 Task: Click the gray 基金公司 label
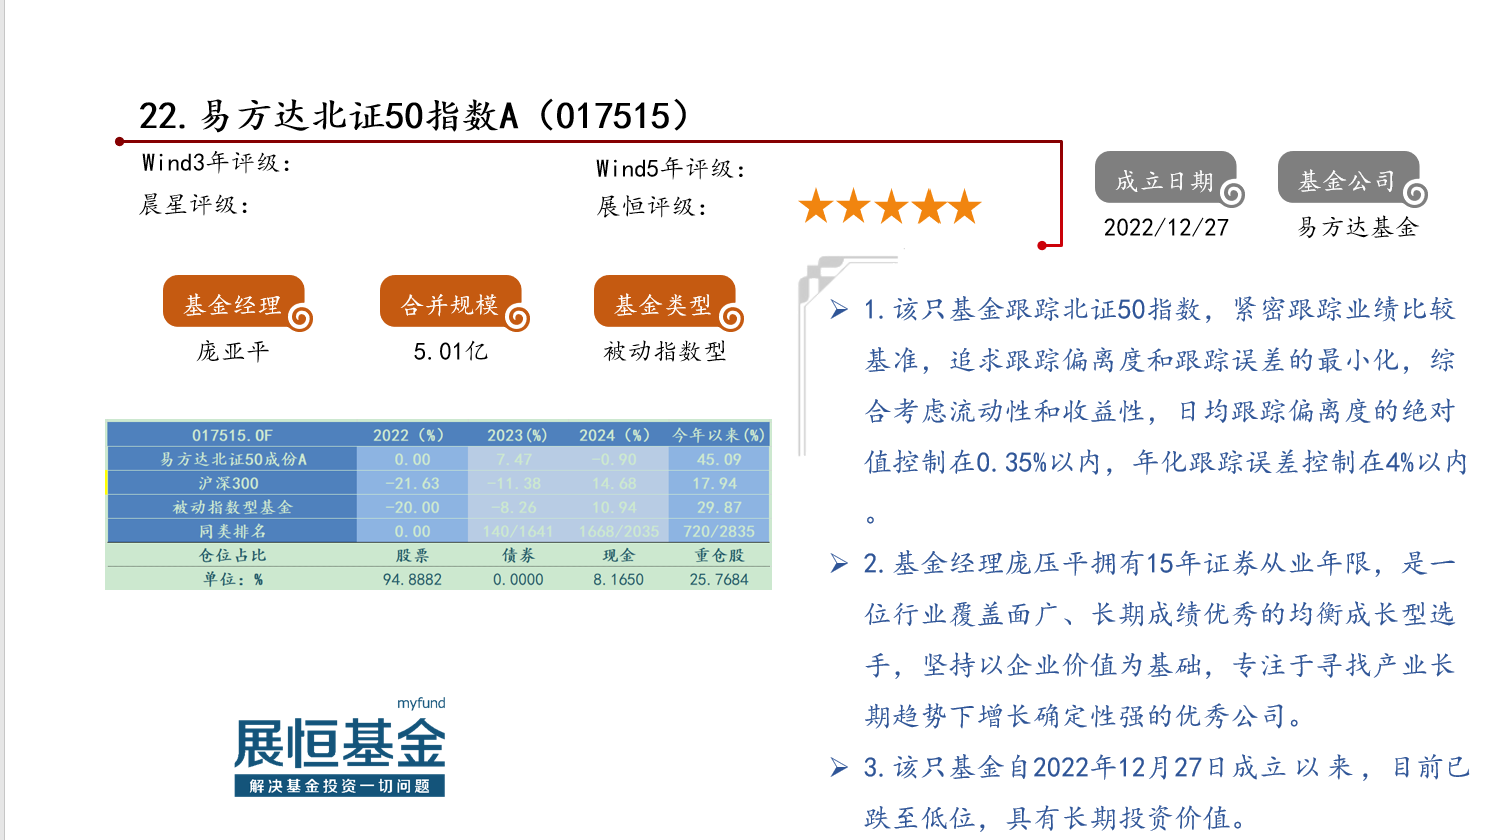coord(1347,179)
